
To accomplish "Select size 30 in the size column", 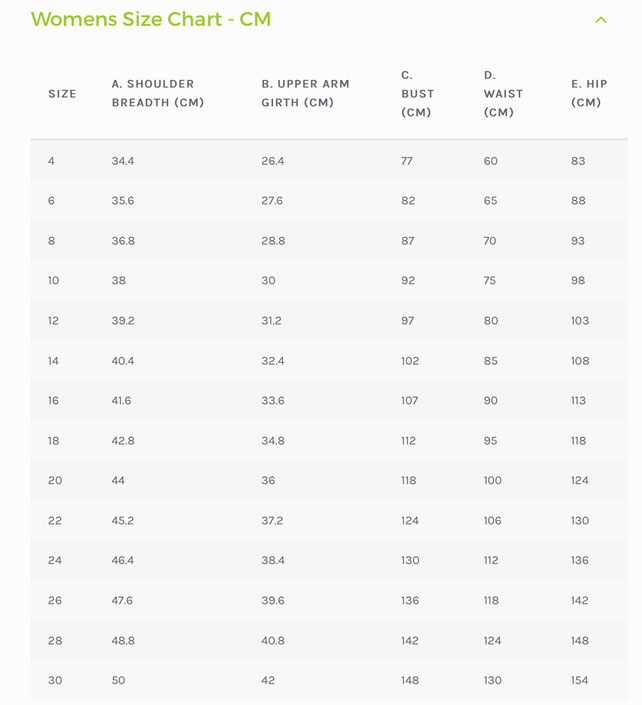I will pyautogui.click(x=55, y=680).
